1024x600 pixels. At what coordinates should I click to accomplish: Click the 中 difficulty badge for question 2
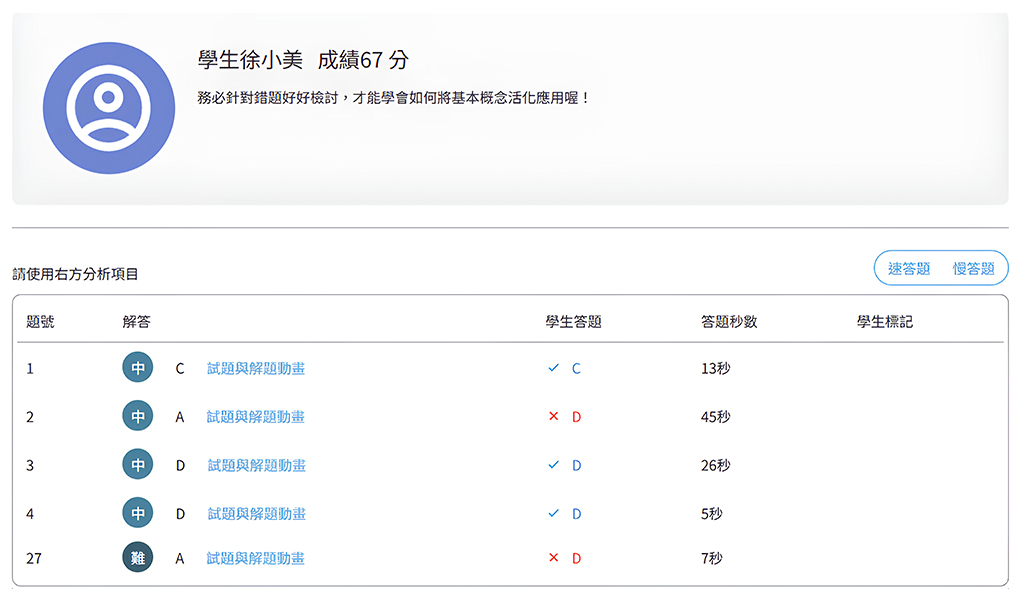(138, 416)
